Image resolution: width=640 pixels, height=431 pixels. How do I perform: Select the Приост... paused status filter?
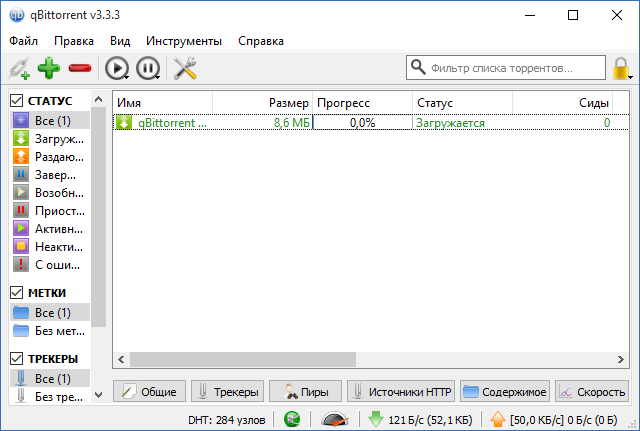pos(50,211)
